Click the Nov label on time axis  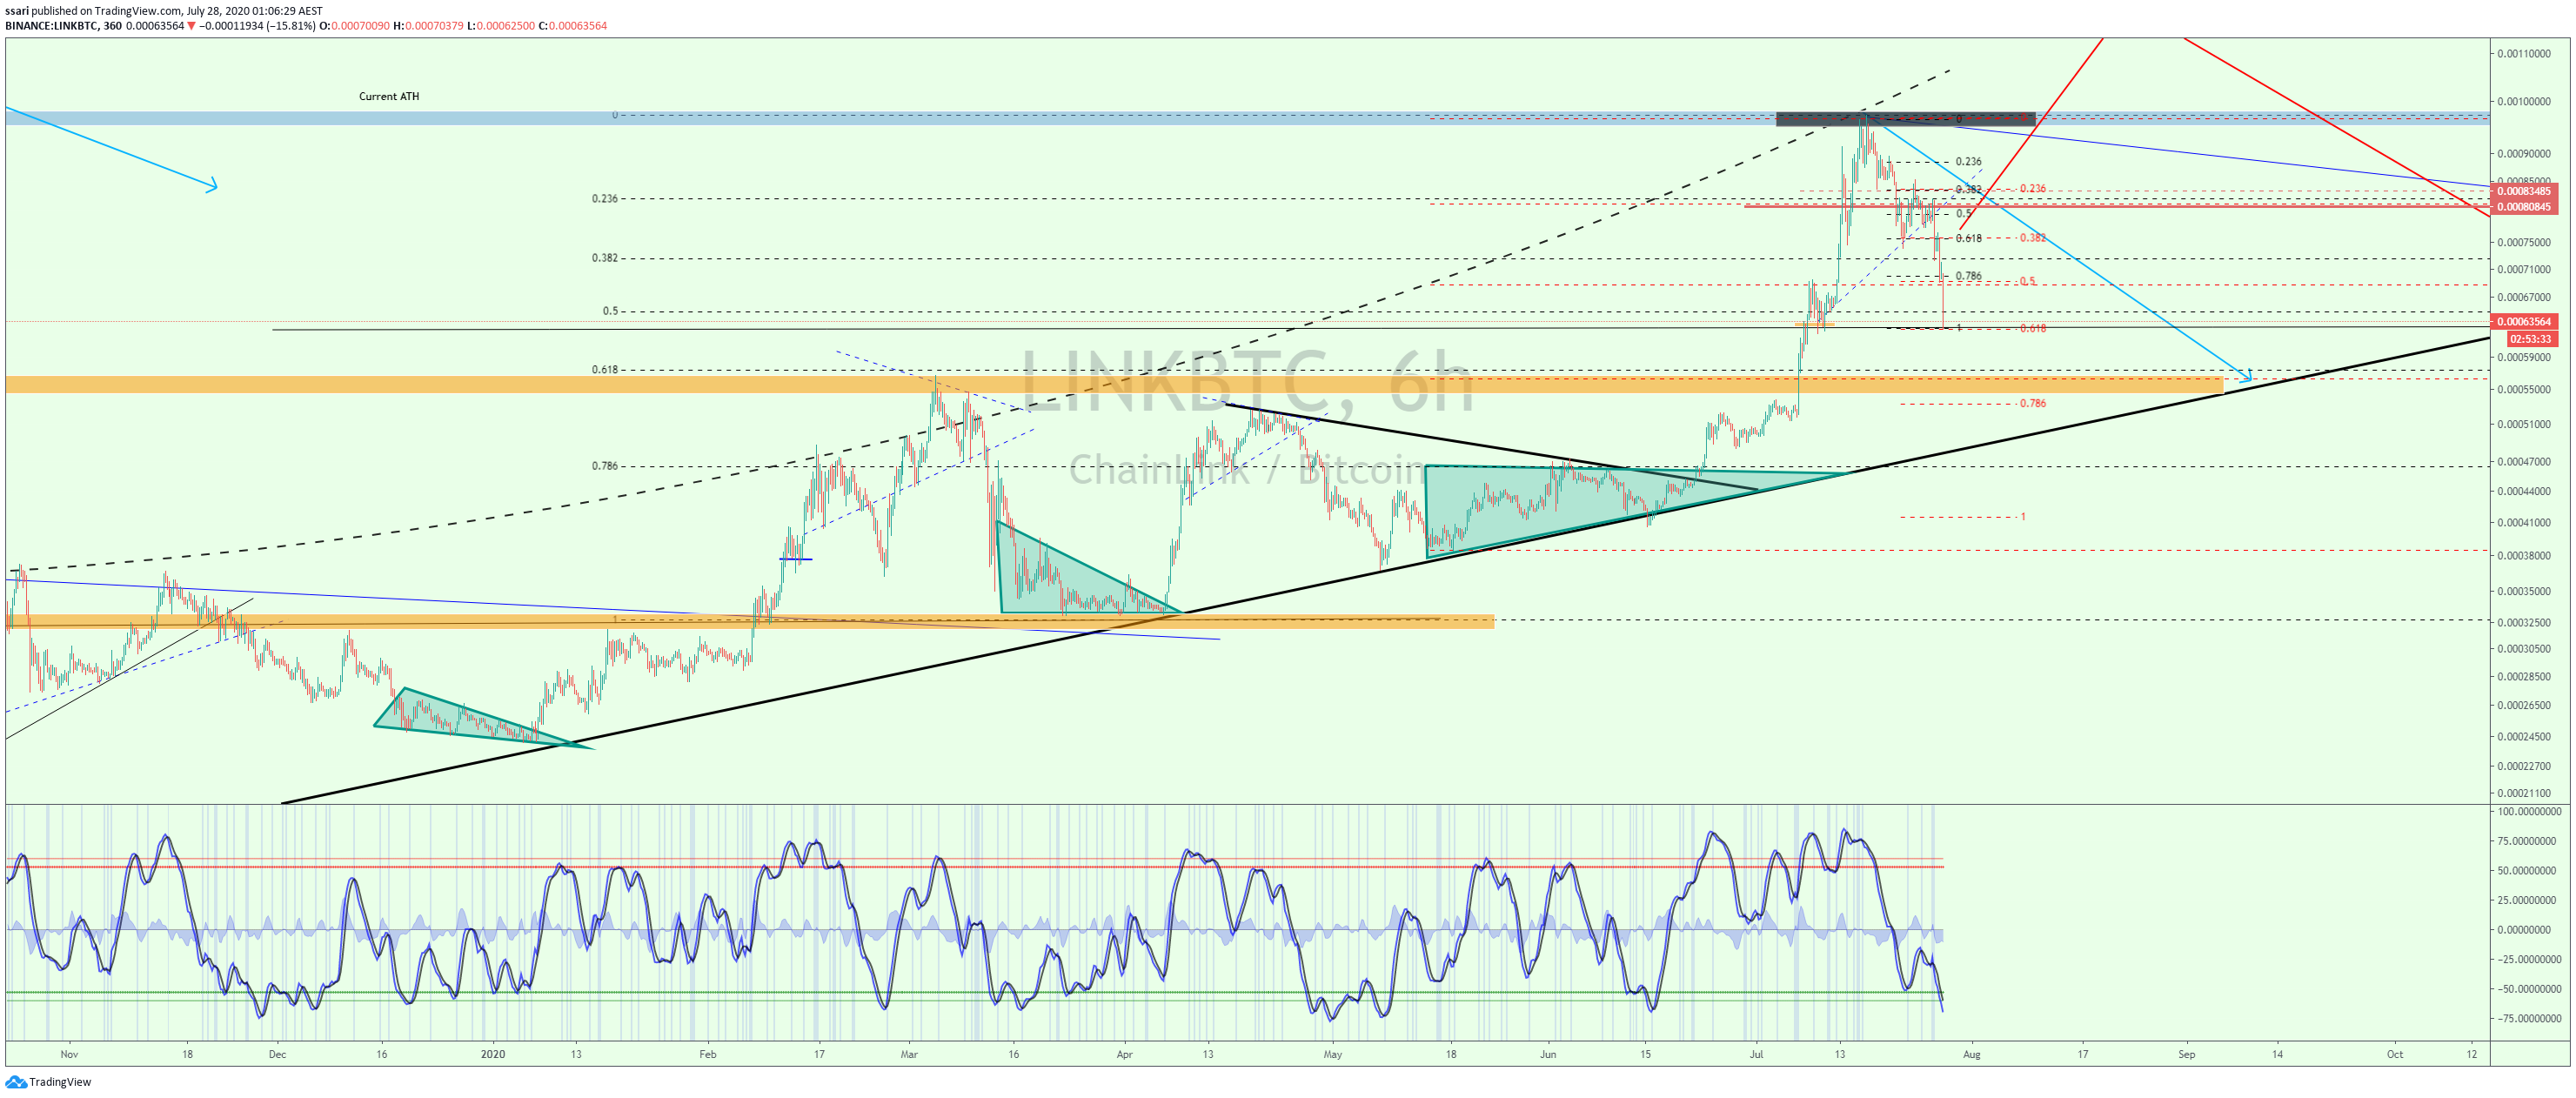click(69, 1054)
